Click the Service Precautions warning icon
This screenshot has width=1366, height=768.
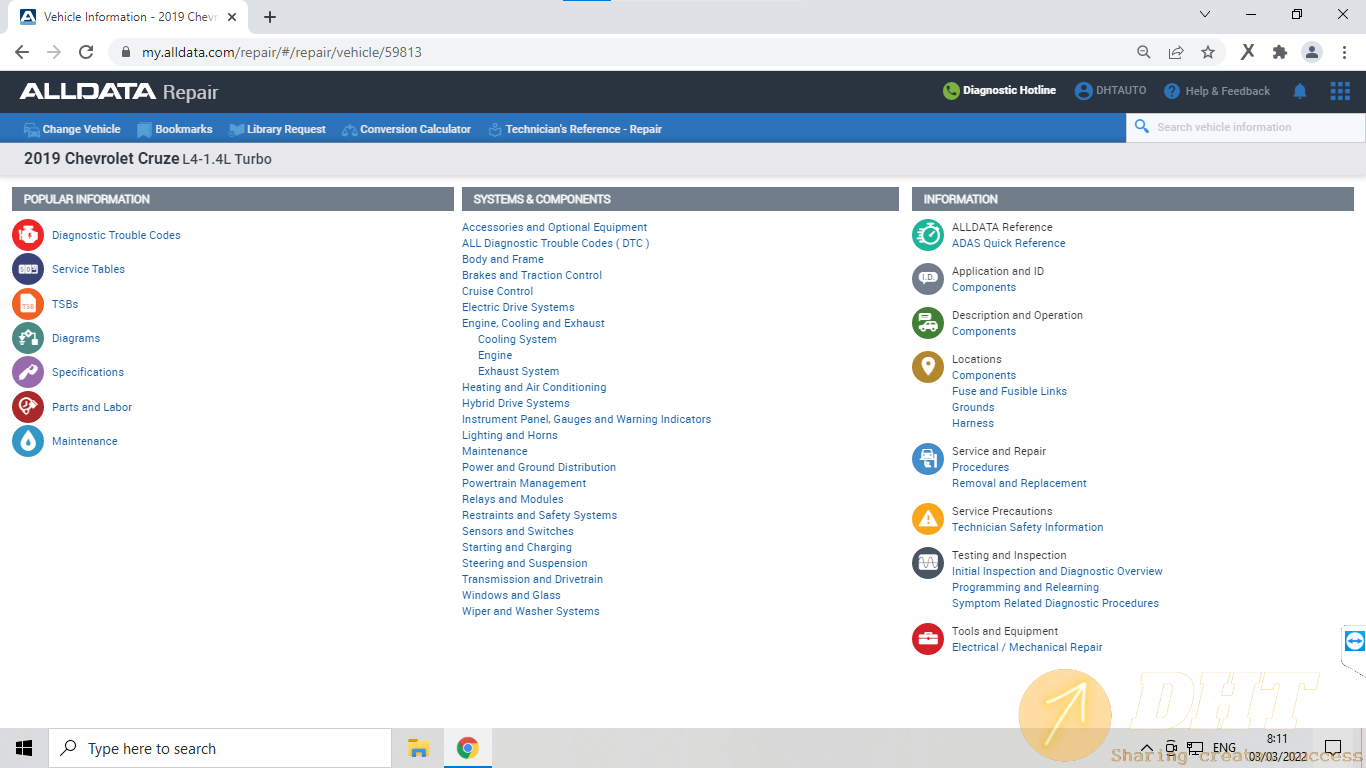[x=928, y=519]
